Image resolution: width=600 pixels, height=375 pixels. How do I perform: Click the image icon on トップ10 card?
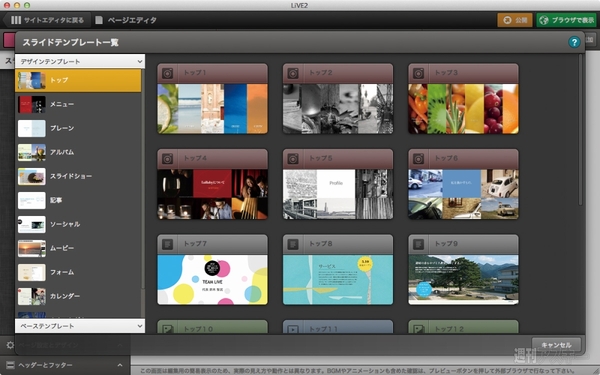168,329
